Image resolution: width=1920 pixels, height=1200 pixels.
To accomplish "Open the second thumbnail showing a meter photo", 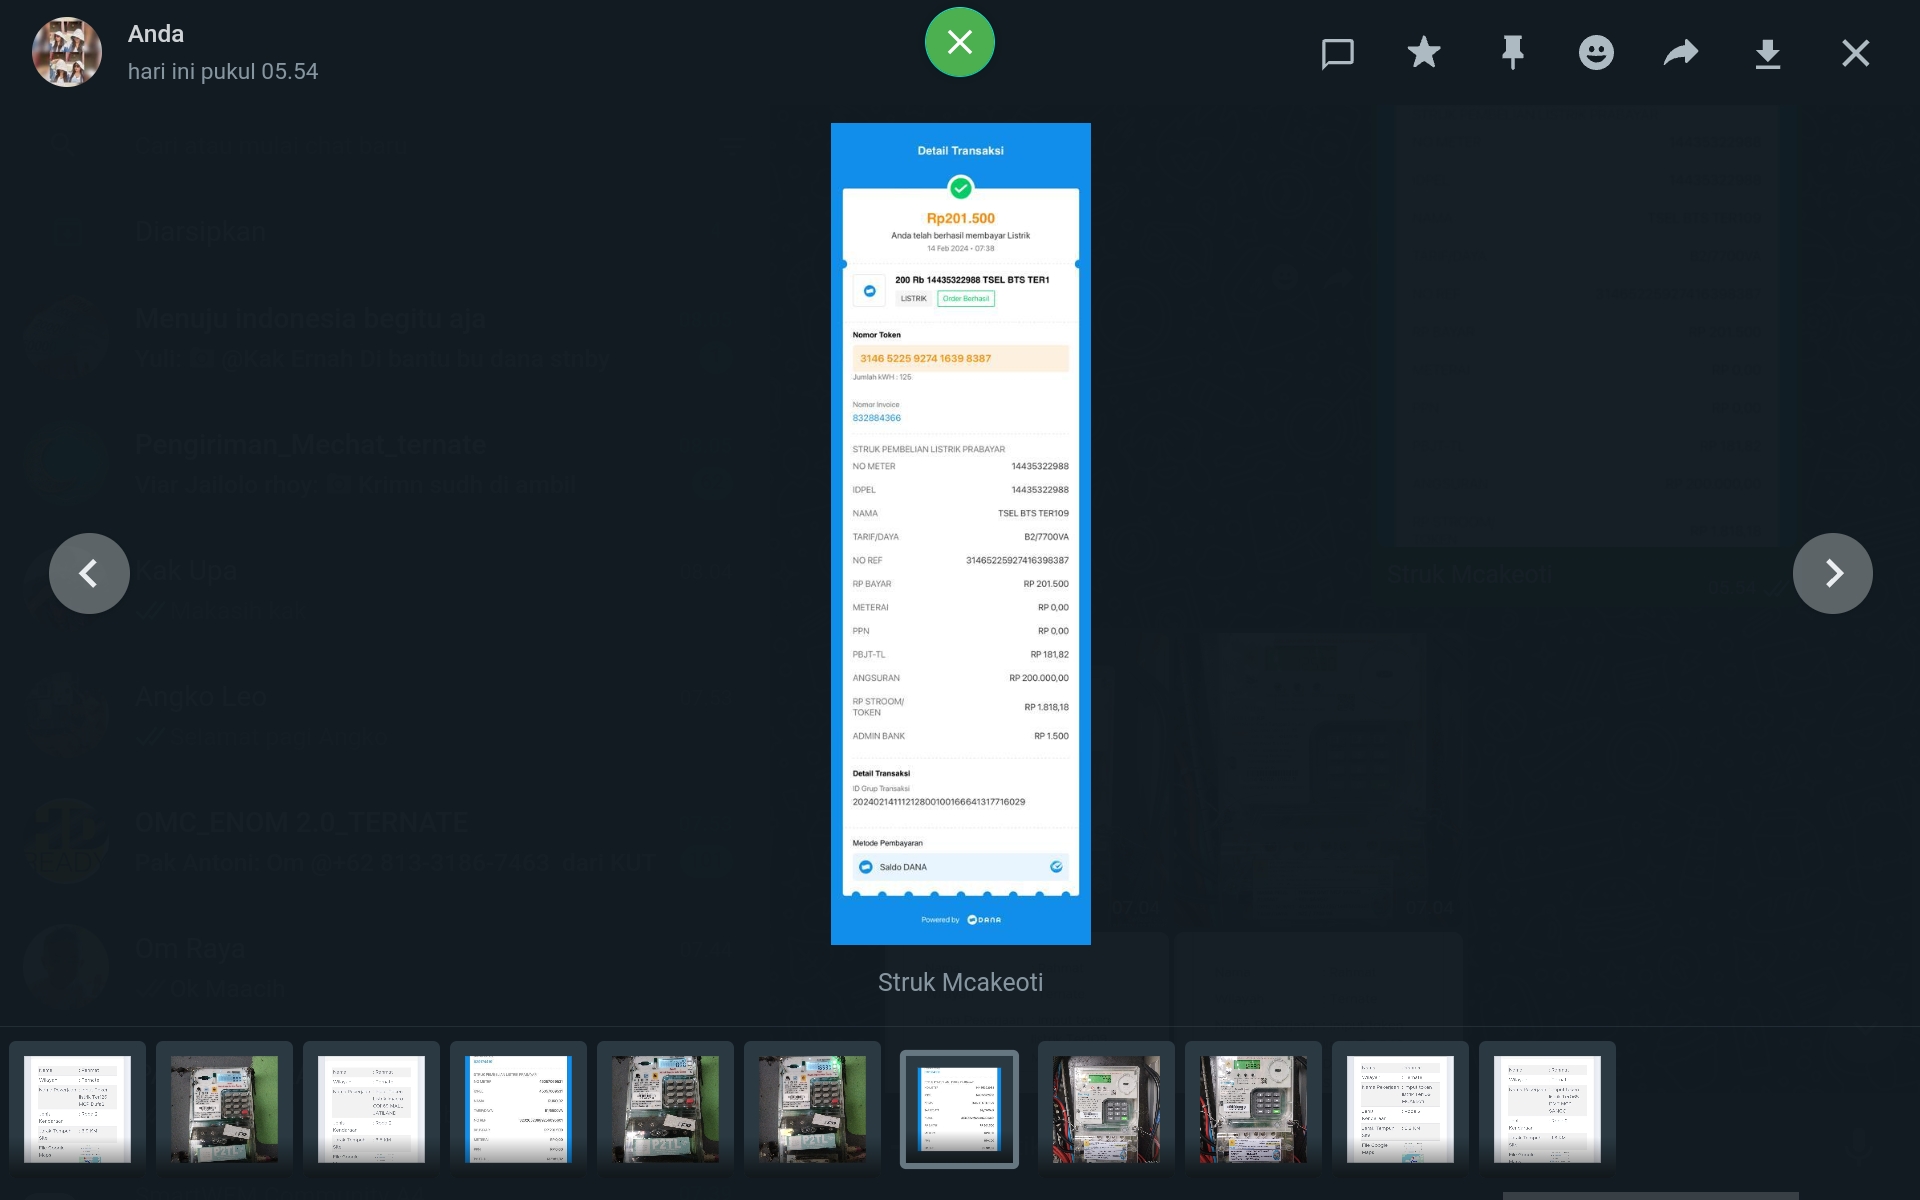I will [x=224, y=1109].
